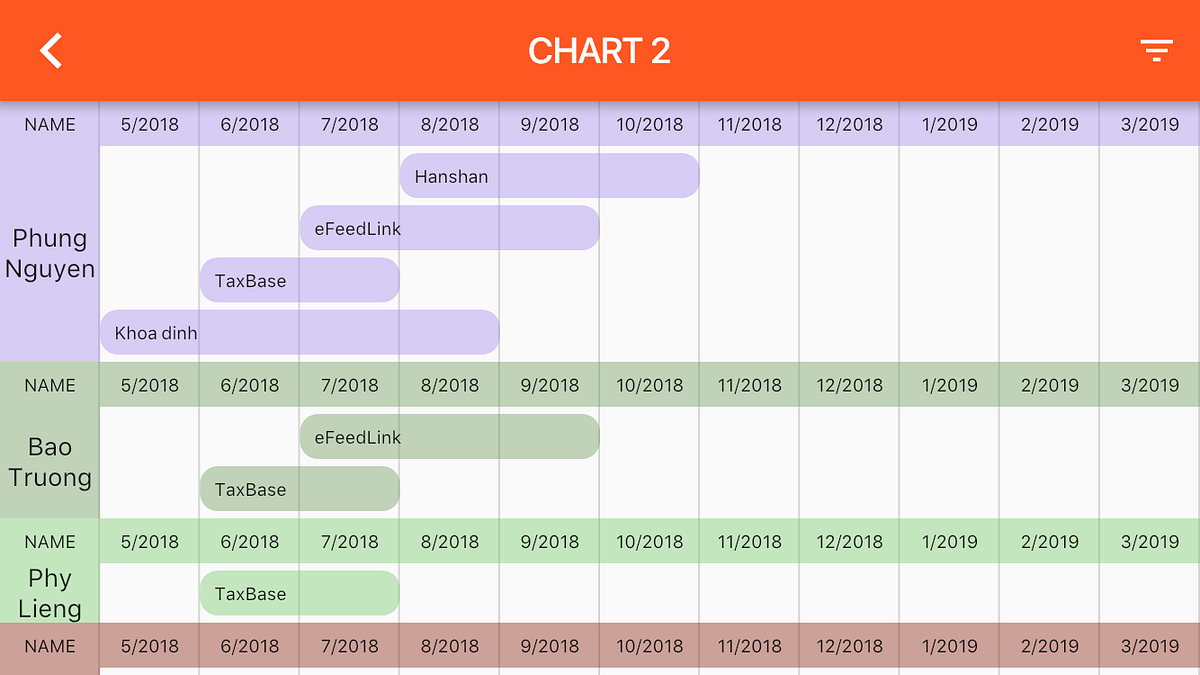
Task: Click the 10/2018 header in Bao Truong's section
Action: click(x=648, y=384)
